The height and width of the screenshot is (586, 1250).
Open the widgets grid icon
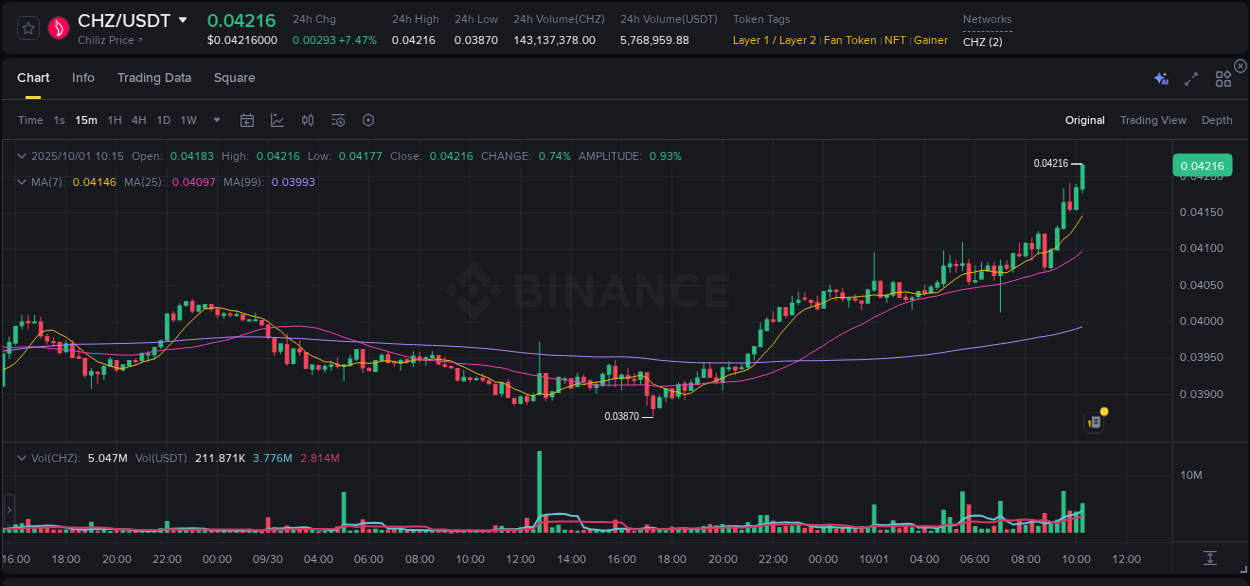1223,78
